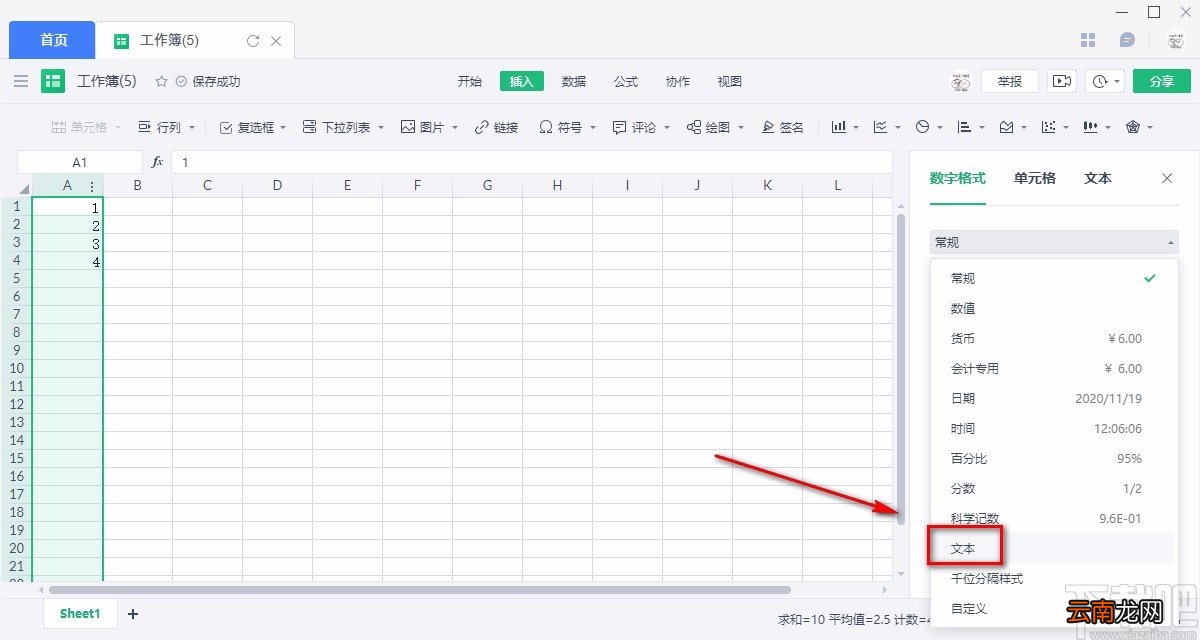This screenshot has height=640, width=1200.
Task: Click the user avatar in toolbar
Action: pyautogui.click(x=960, y=81)
